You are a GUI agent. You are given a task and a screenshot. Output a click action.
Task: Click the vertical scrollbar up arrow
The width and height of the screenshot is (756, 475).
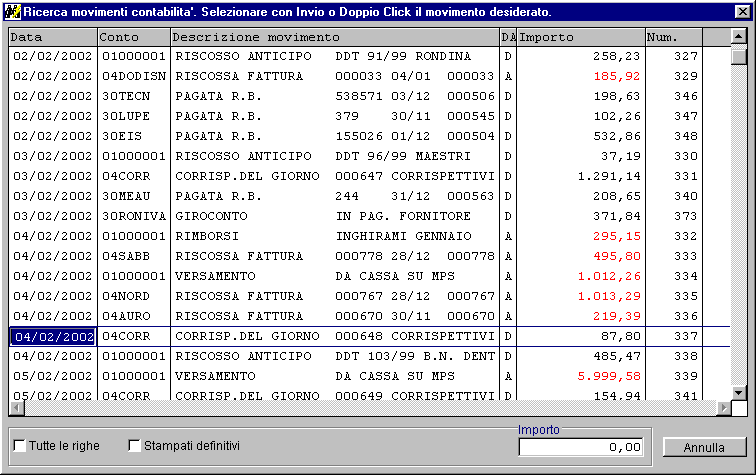(739, 36)
